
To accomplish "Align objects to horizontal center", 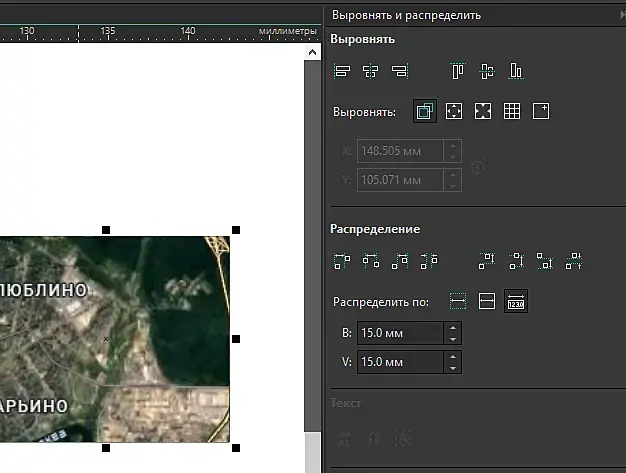I will (371, 71).
